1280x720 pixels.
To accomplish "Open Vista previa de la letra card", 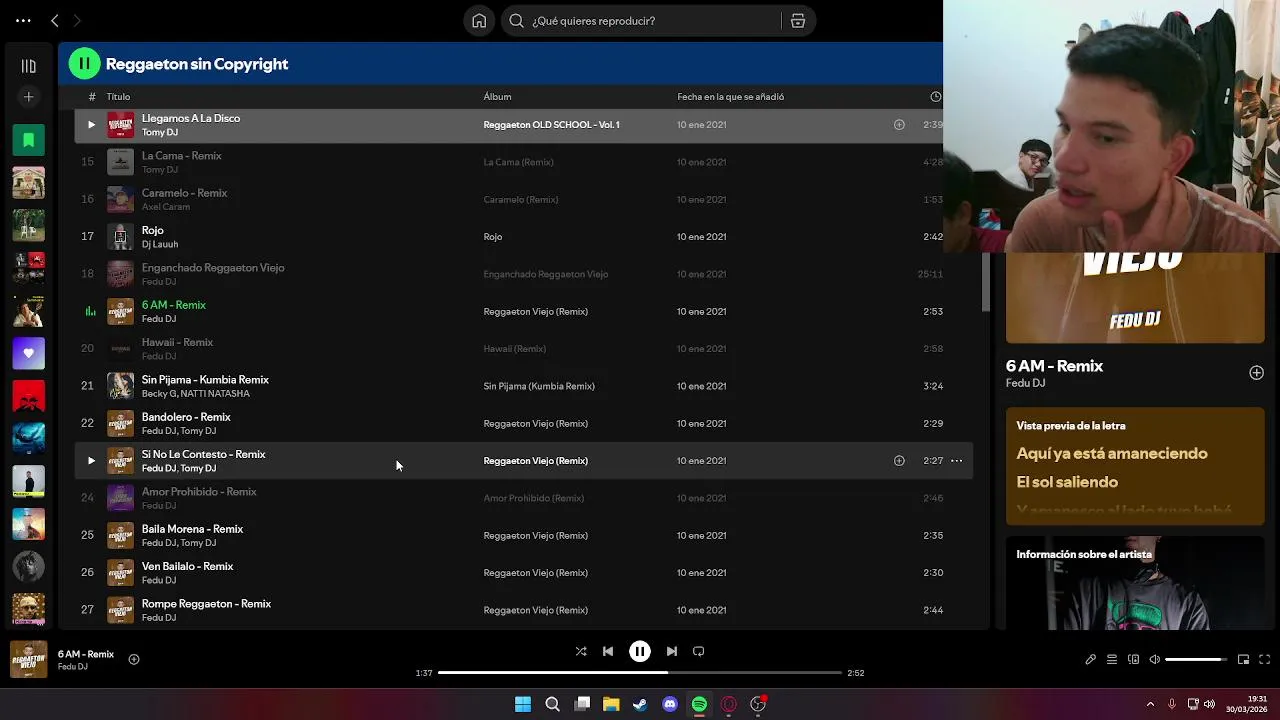I will (x=1135, y=465).
